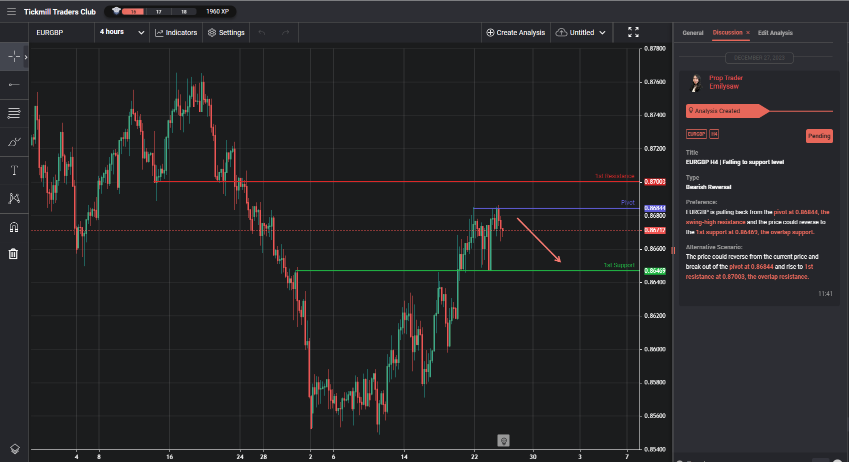Expand the cursor tool options arrow
Viewport: 849px width, 464px height.
(x=26, y=57)
